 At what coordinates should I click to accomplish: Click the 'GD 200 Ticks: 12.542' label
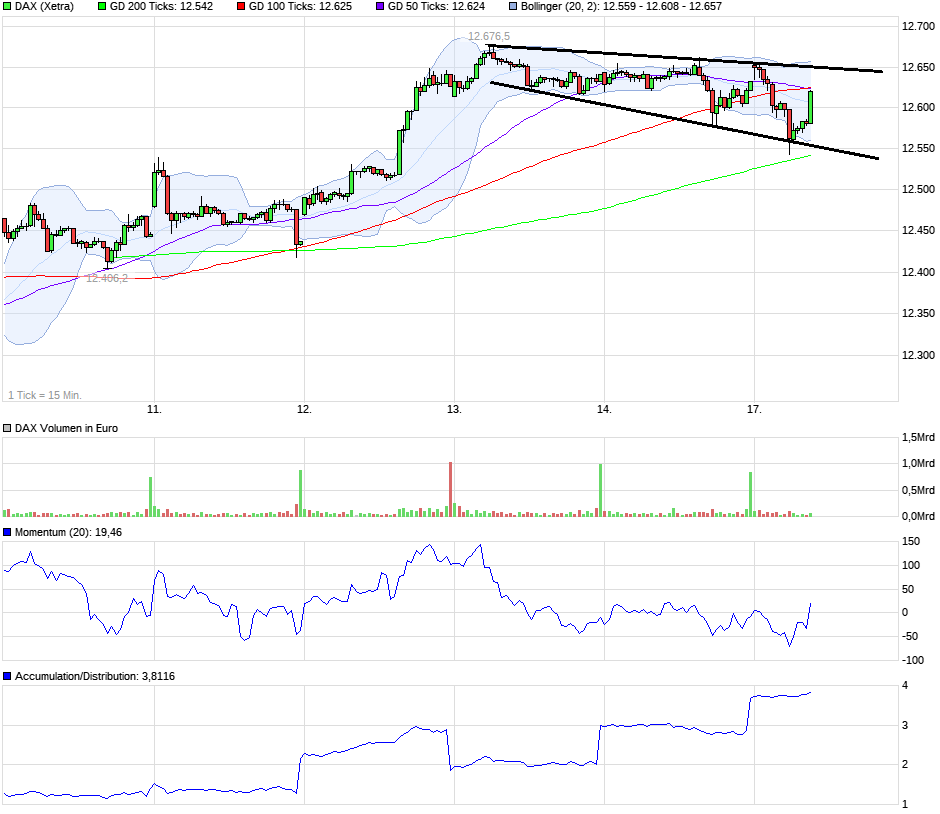click(161, 7)
